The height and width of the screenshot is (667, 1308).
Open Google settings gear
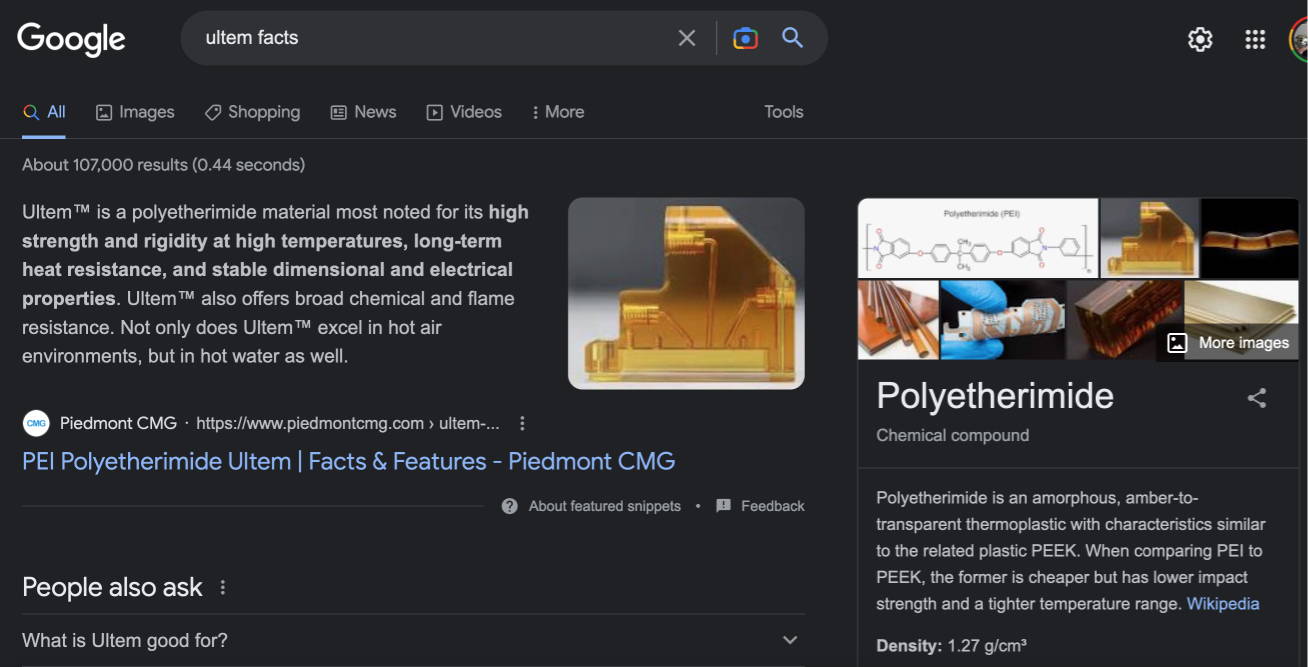click(1200, 39)
